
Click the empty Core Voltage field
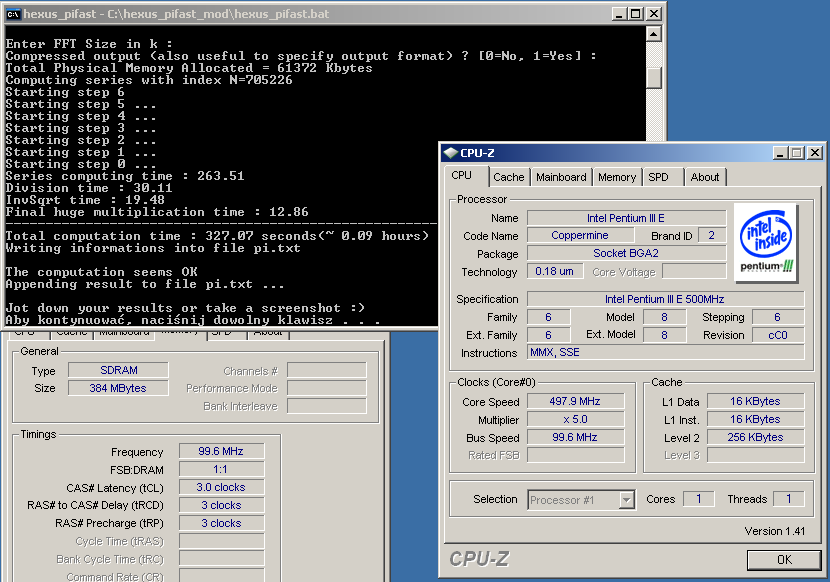coord(694,271)
